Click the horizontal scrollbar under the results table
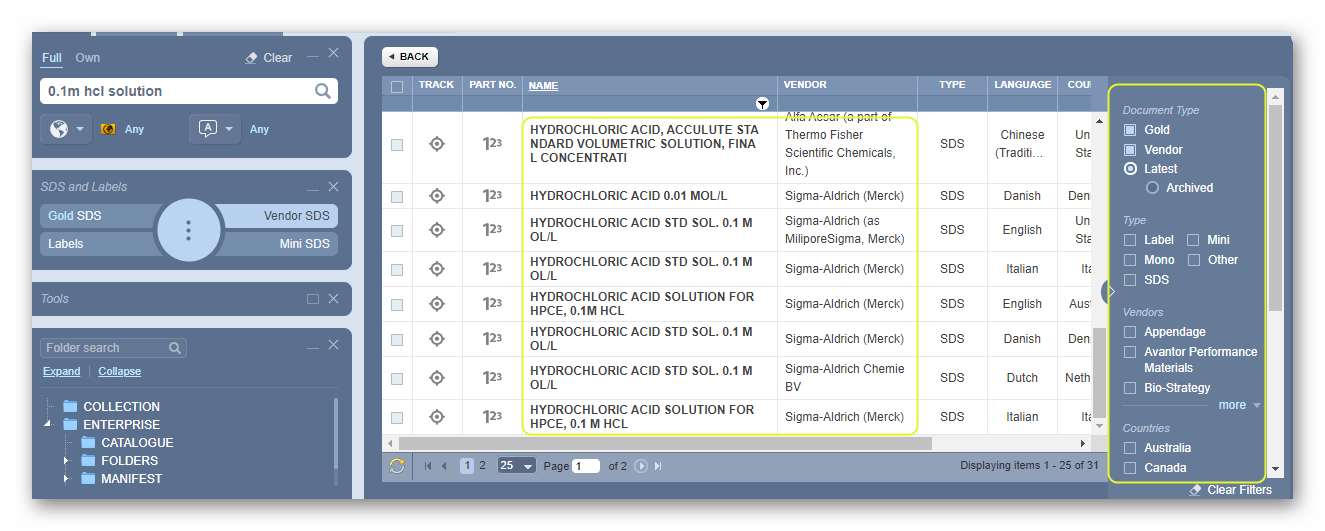 (x=665, y=443)
